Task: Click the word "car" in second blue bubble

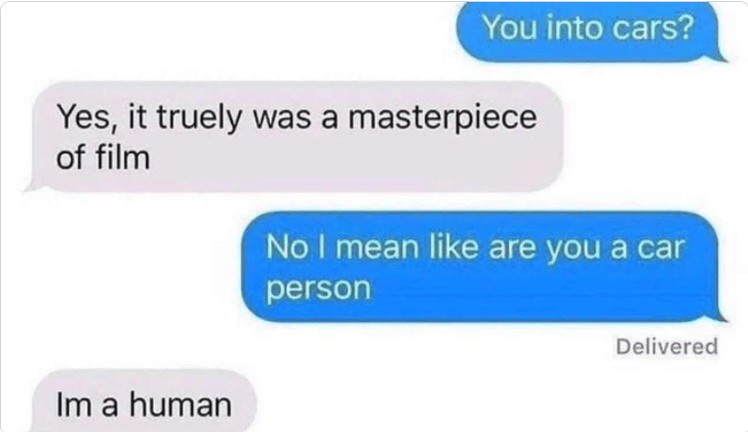Action: 661,248
